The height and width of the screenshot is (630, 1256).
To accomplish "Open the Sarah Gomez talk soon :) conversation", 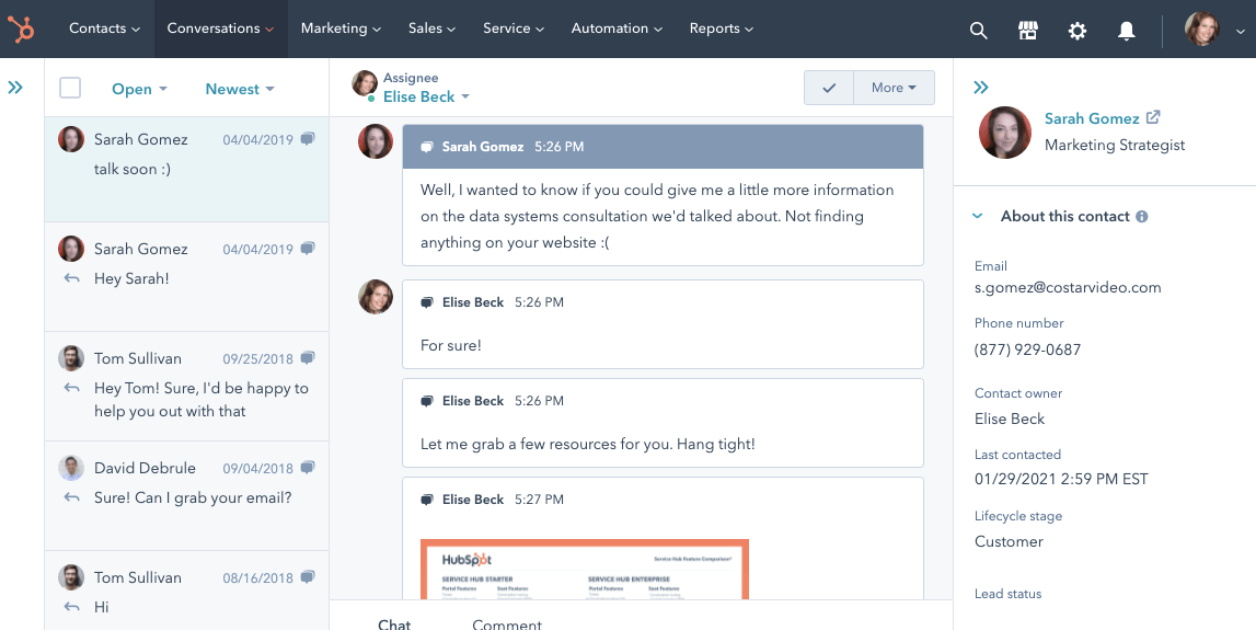I will (187, 167).
